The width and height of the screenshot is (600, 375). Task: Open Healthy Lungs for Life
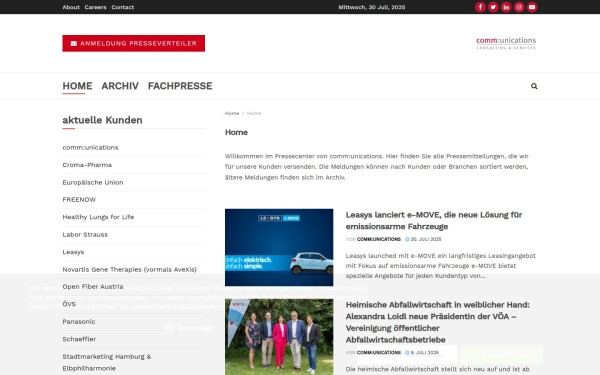point(98,217)
